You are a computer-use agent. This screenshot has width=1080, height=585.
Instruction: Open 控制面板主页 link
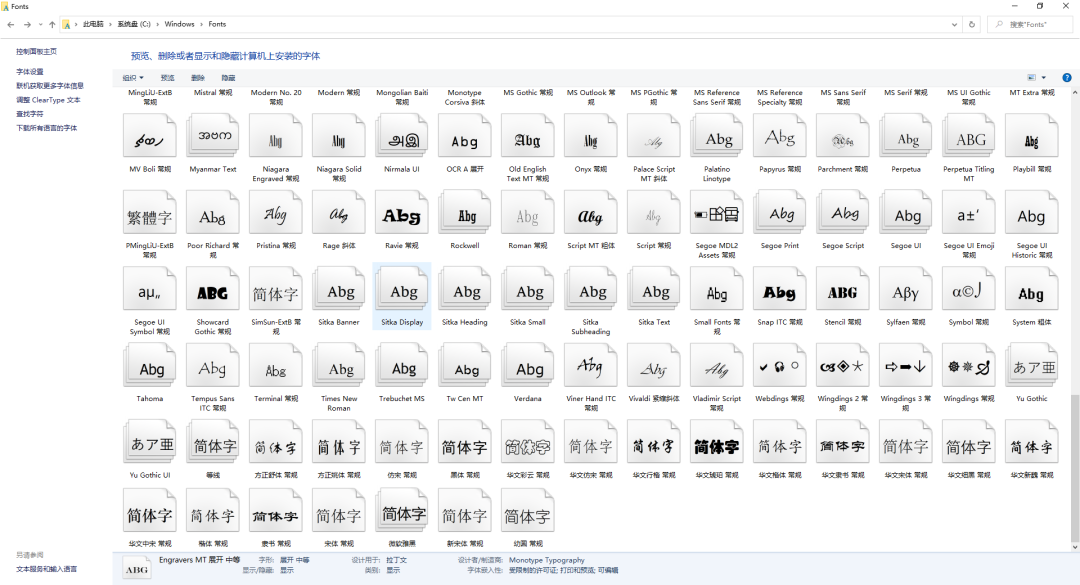pyautogui.click(x=37, y=52)
